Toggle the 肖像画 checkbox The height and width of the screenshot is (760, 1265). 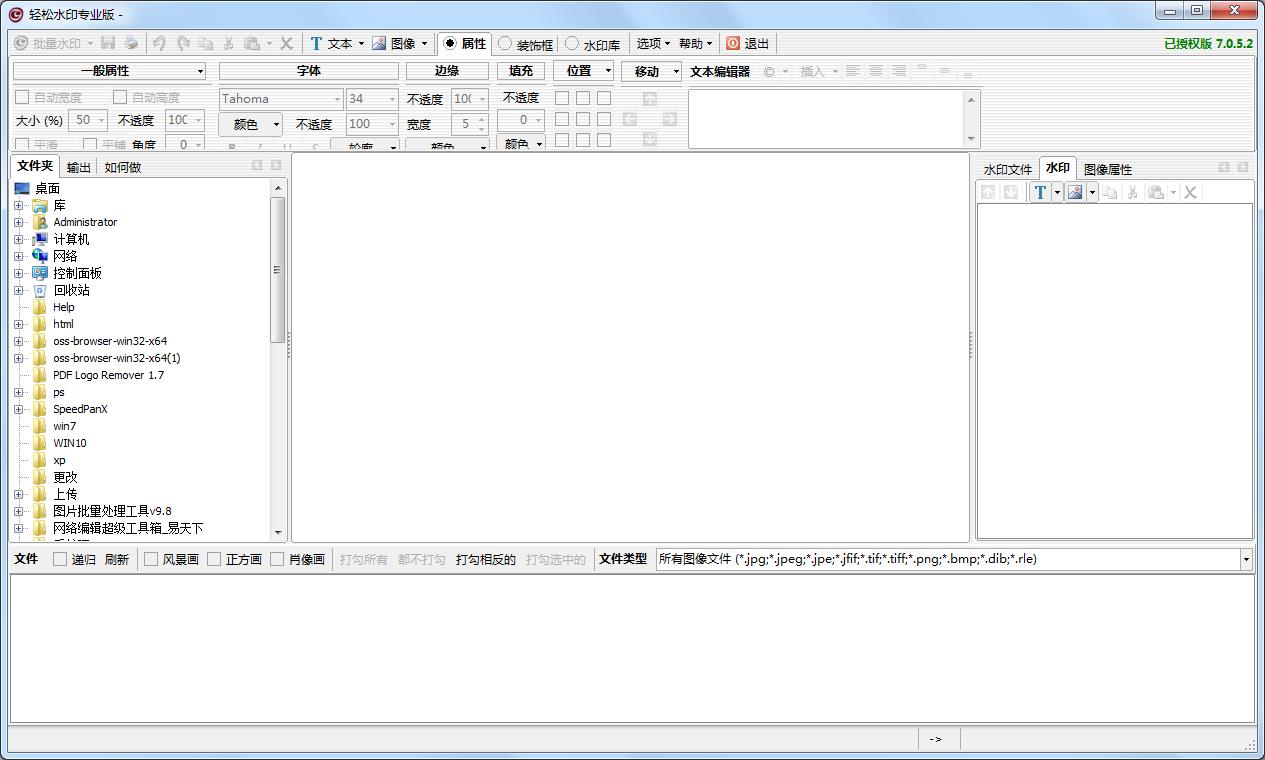tap(277, 559)
